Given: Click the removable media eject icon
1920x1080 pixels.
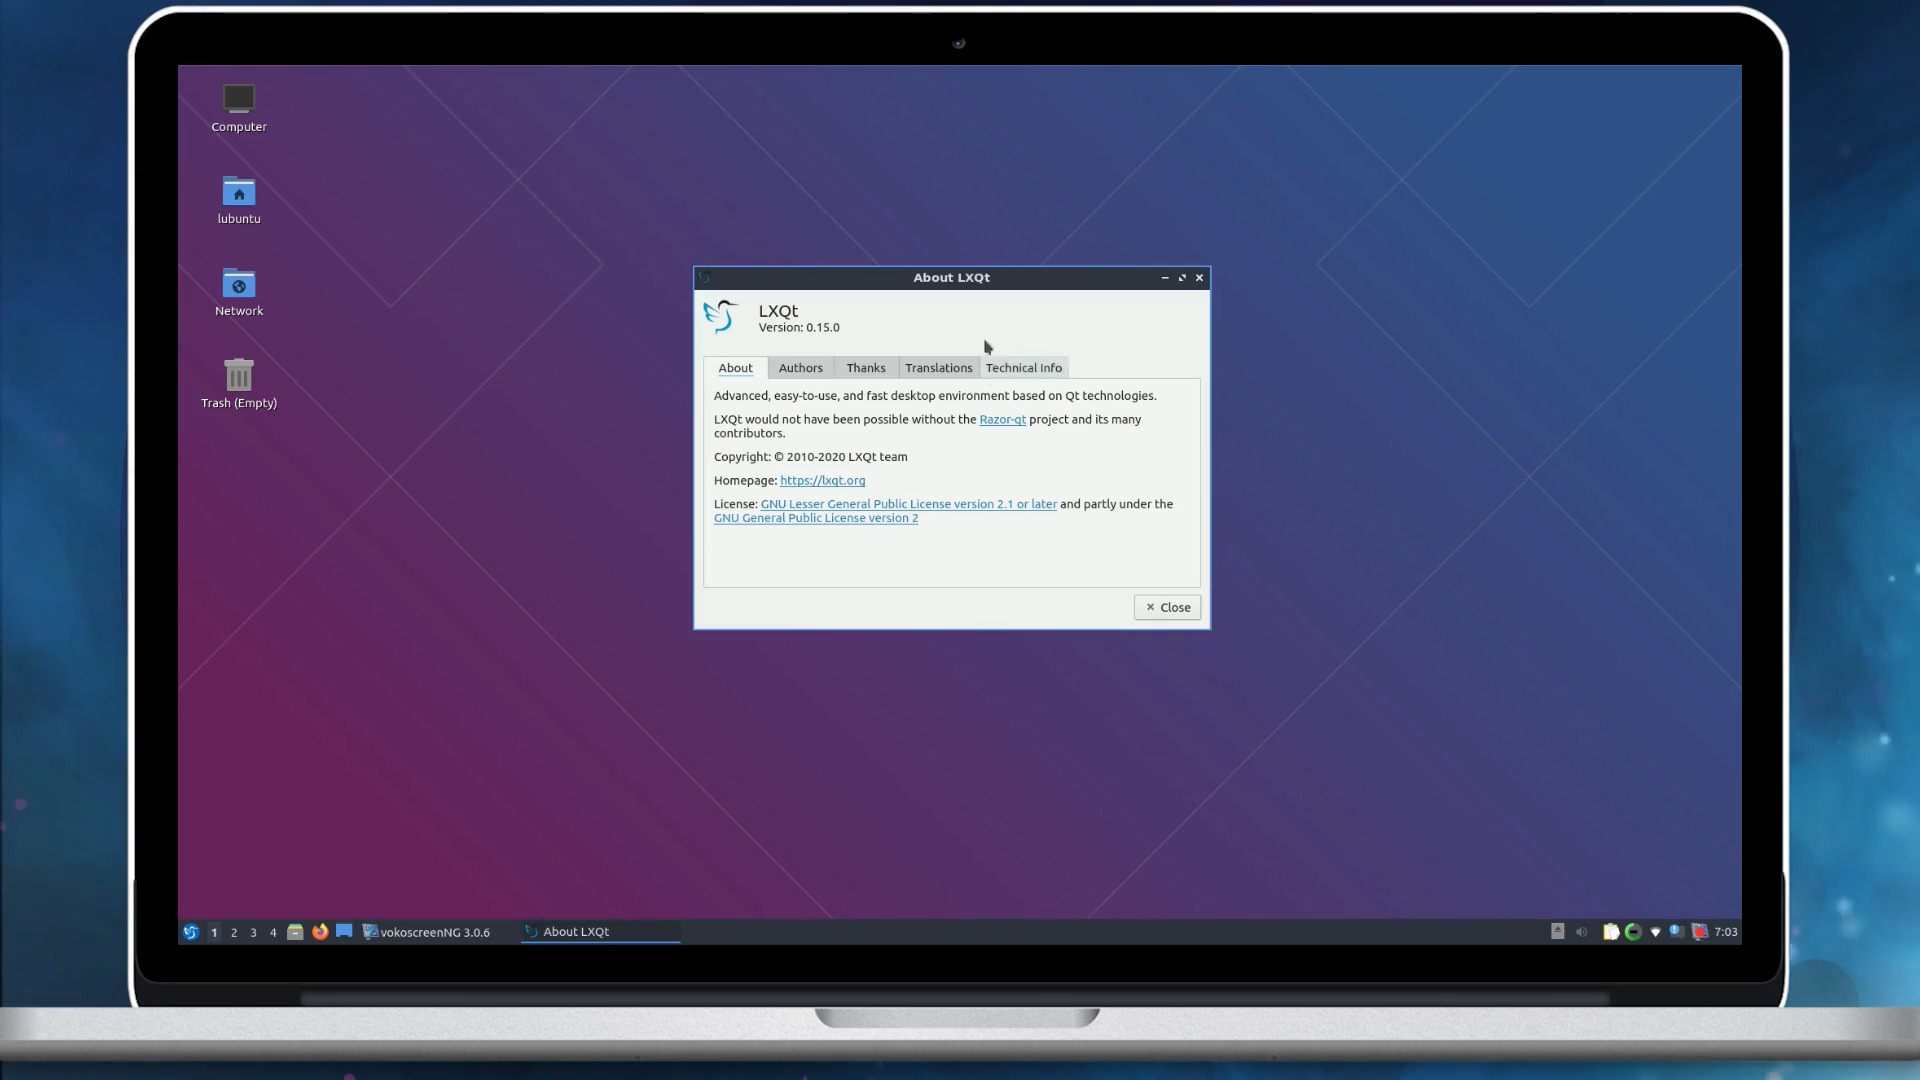Looking at the screenshot, I should 1557,931.
